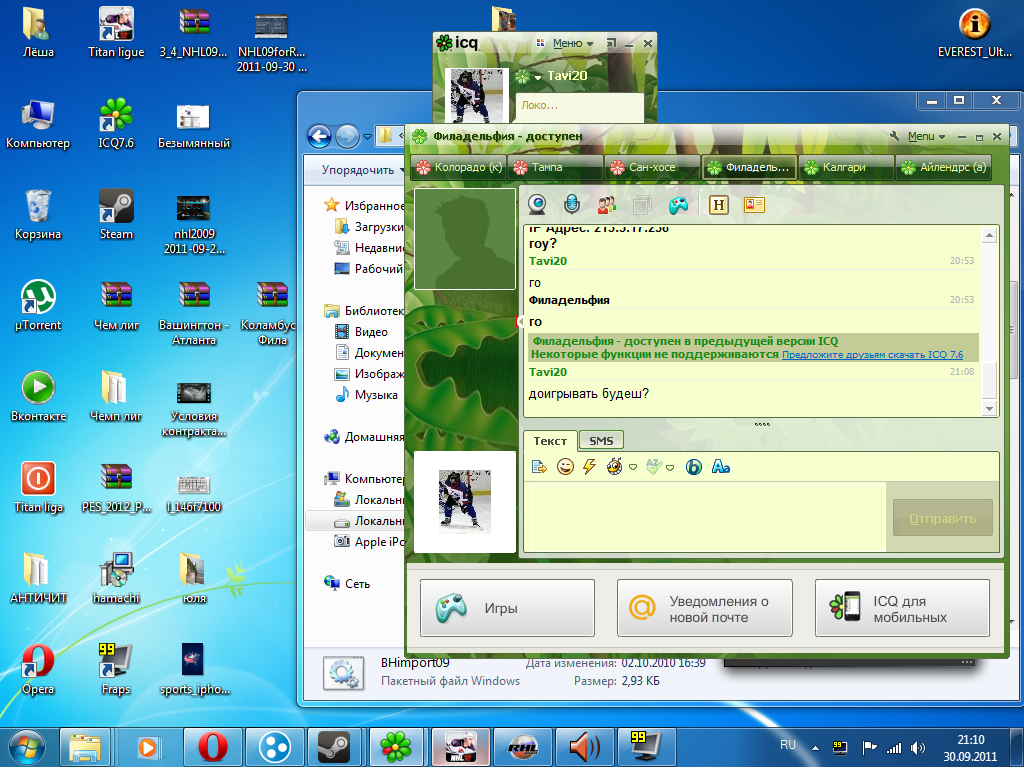This screenshot has height=768, width=1024.
Task: Select the Филадель... chat tab
Action: [x=749, y=168]
